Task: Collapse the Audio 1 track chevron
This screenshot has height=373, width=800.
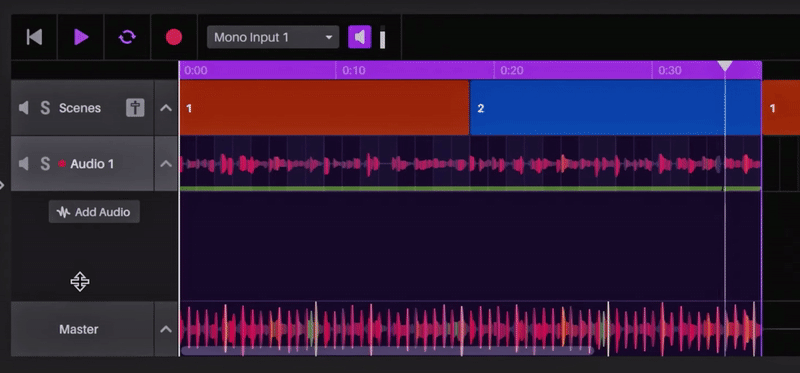Action: tap(166, 164)
